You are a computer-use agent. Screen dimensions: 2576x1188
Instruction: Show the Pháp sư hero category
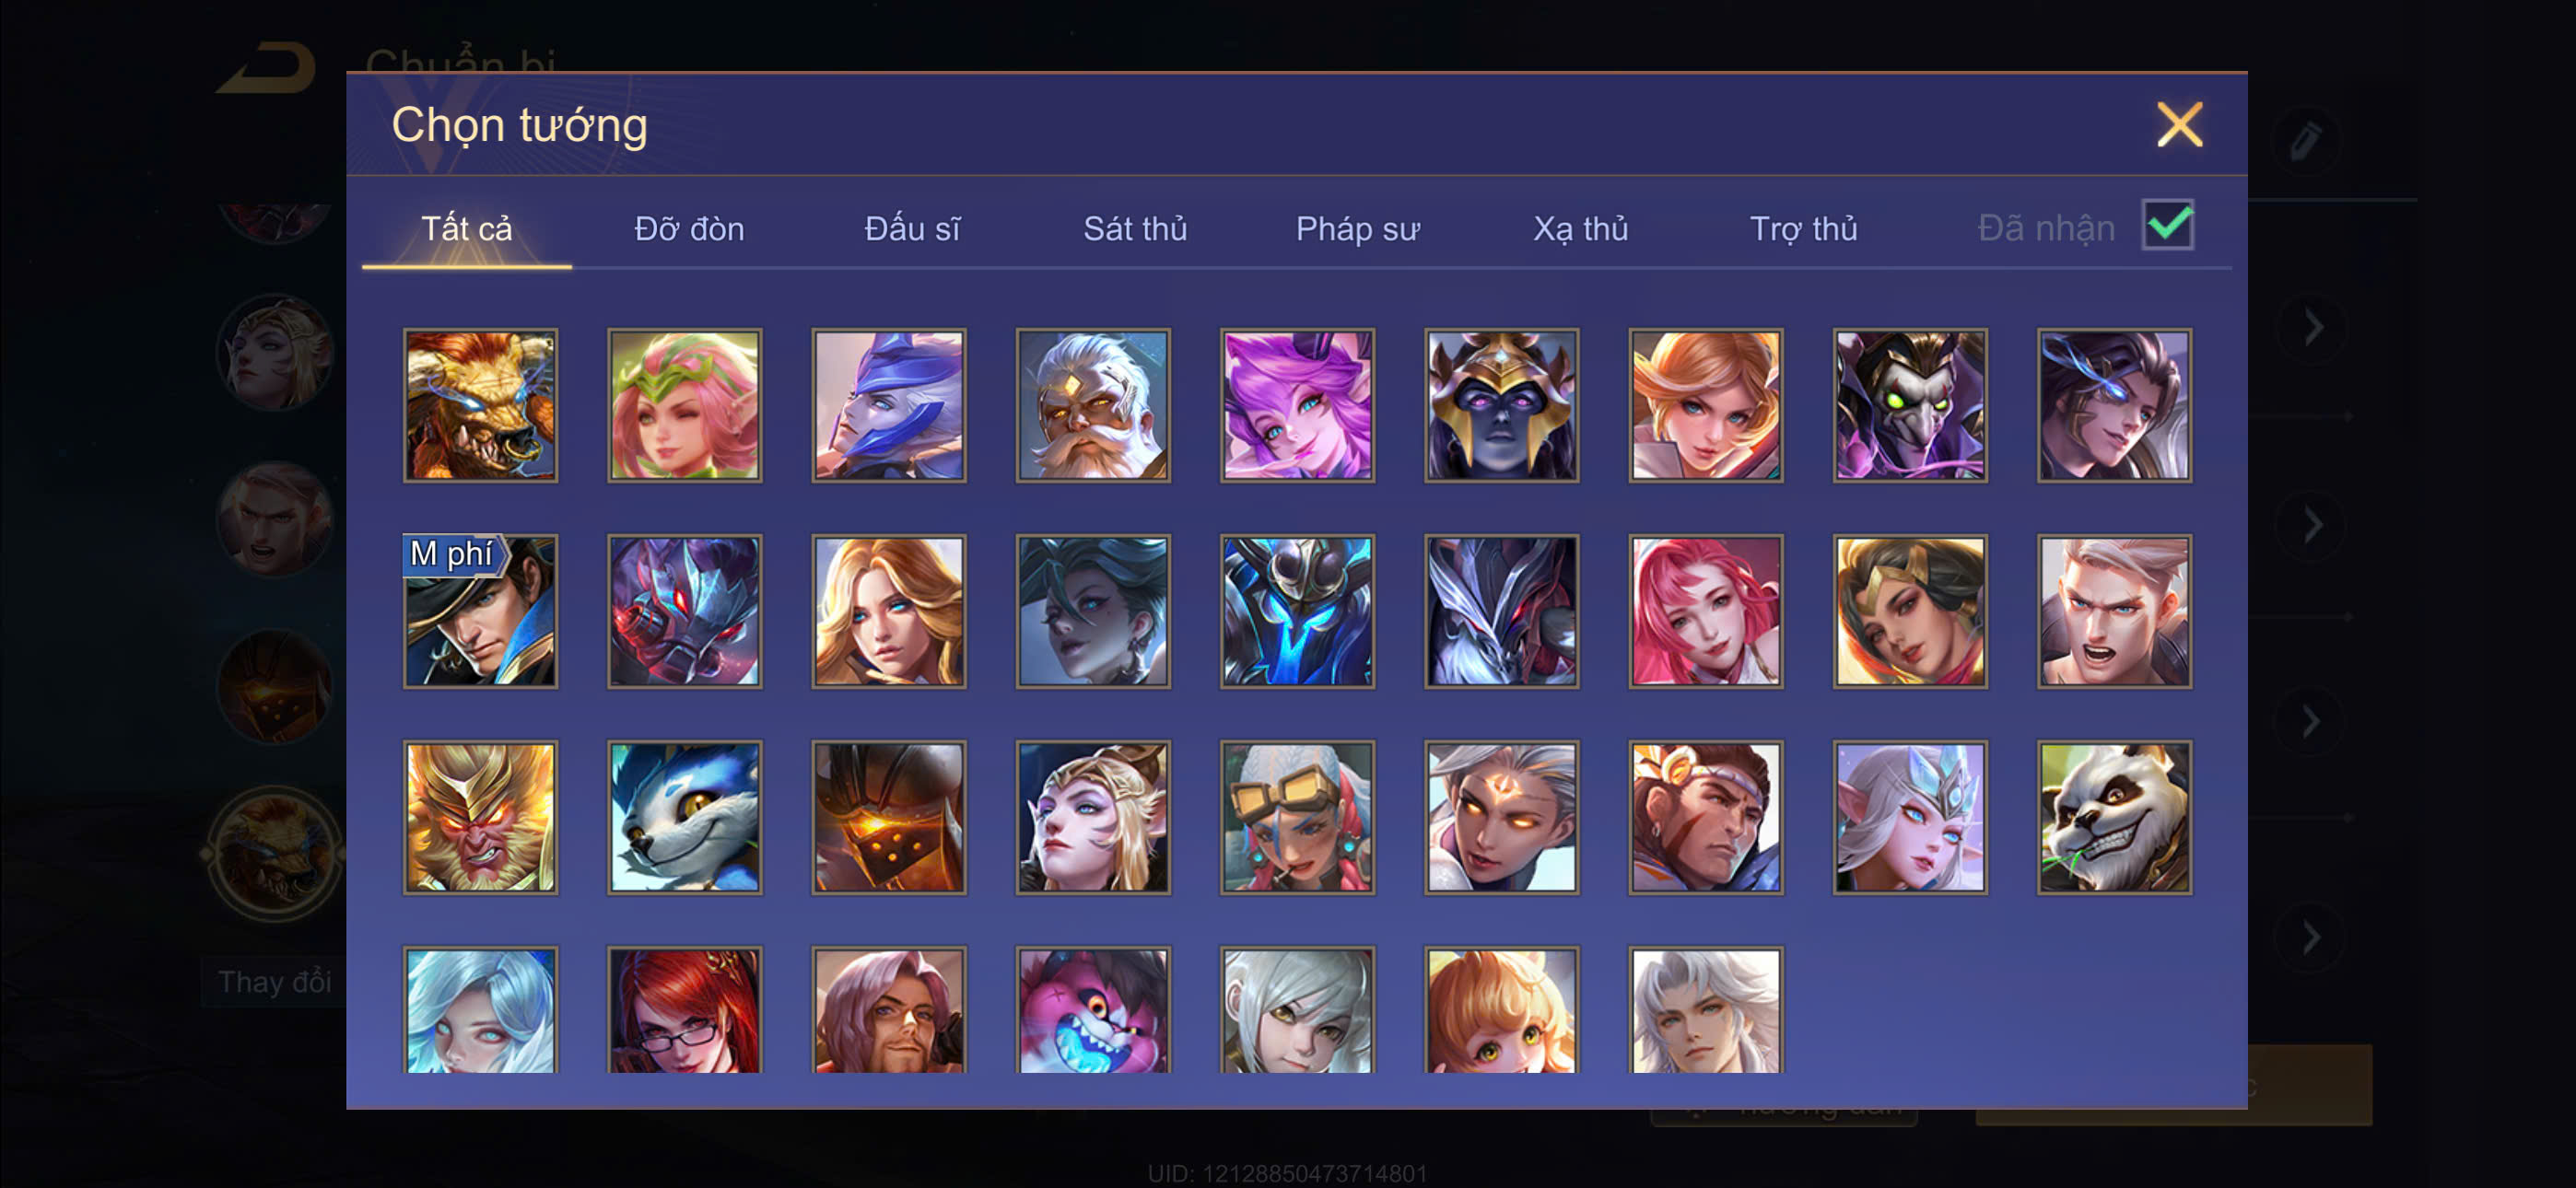point(1357,229)
